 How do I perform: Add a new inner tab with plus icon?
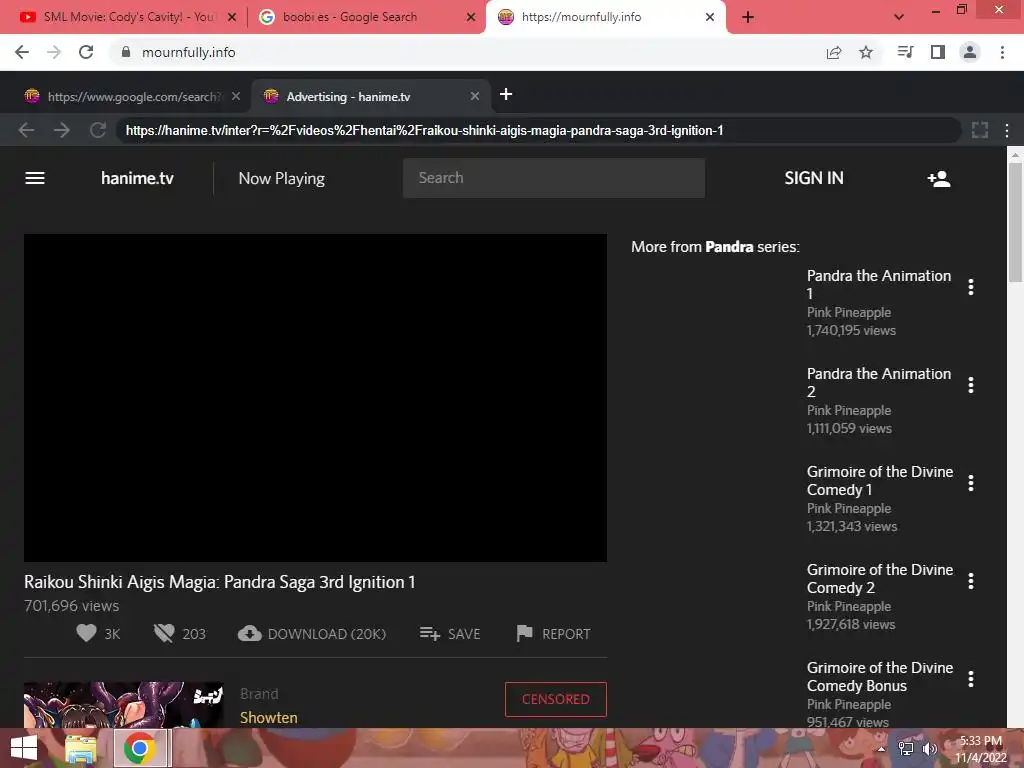[505, 95]
